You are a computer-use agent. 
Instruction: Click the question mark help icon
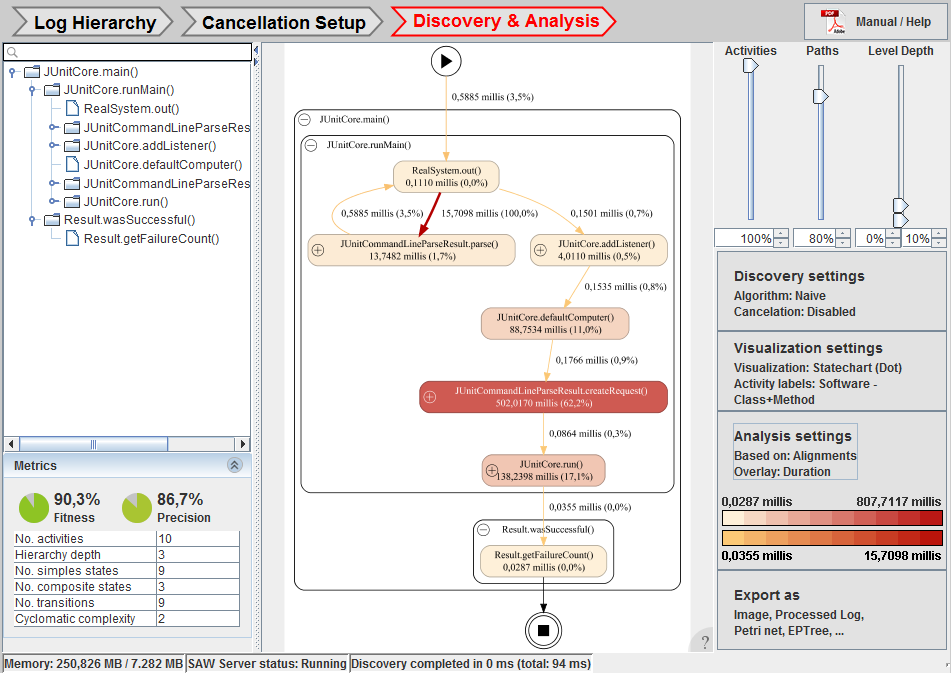pos(704,642)
